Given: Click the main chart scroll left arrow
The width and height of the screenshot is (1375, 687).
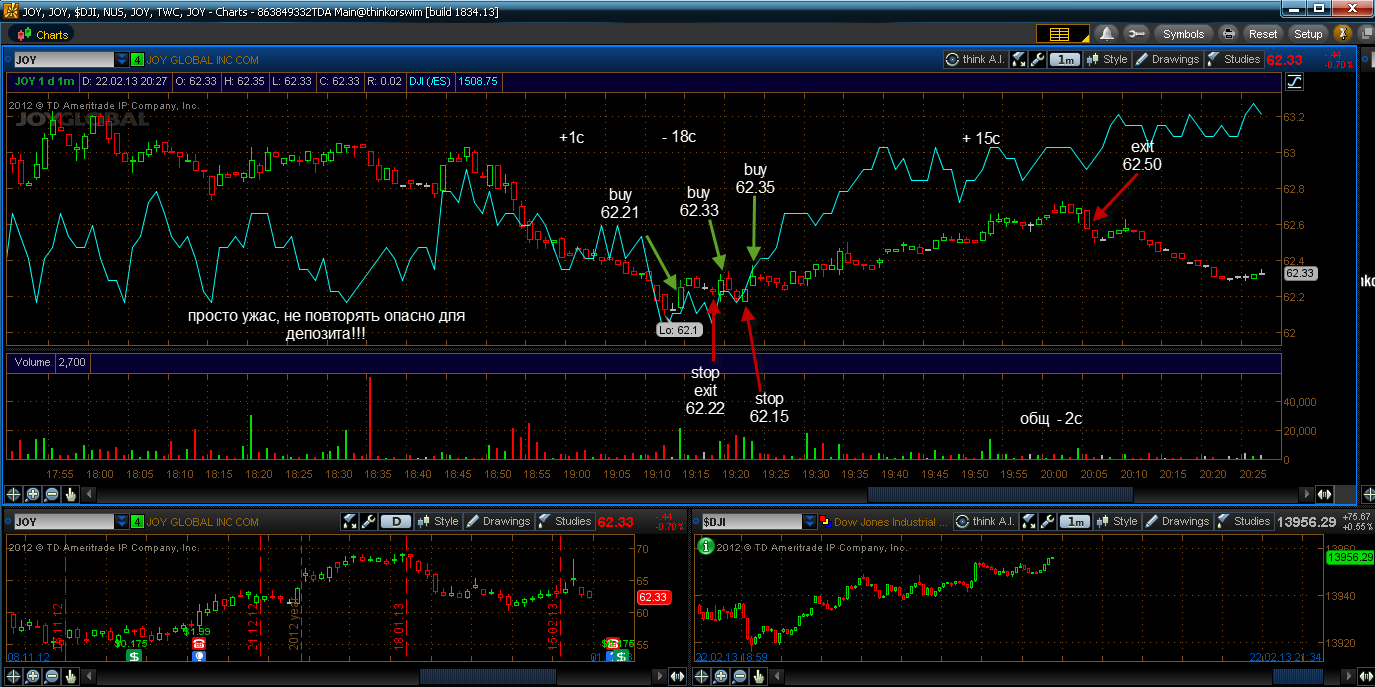Looking at the screenshot, I should tap(88, 494).
